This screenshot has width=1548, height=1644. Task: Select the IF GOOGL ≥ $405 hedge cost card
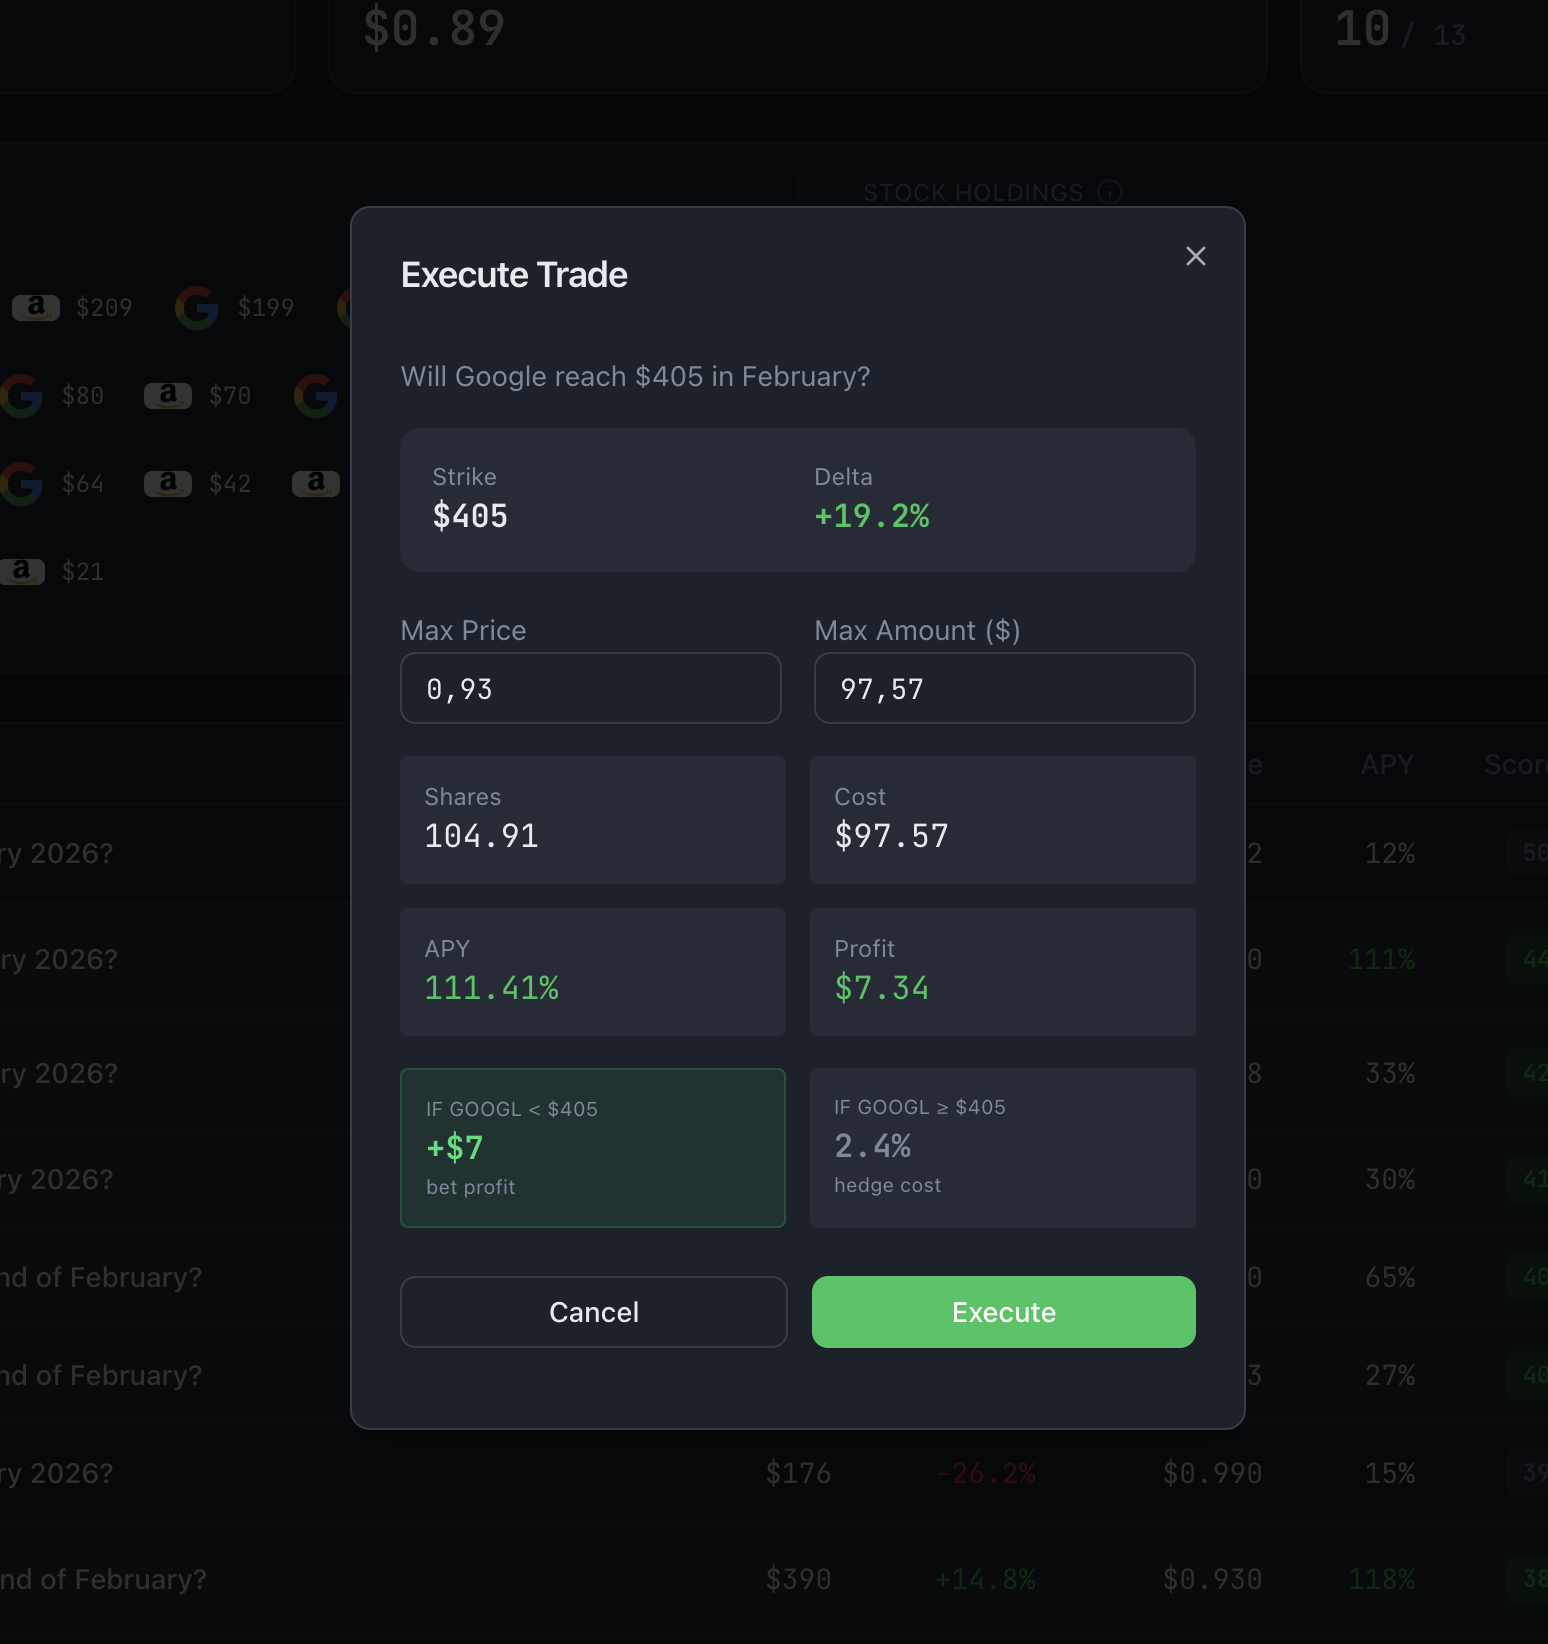1002,1147
